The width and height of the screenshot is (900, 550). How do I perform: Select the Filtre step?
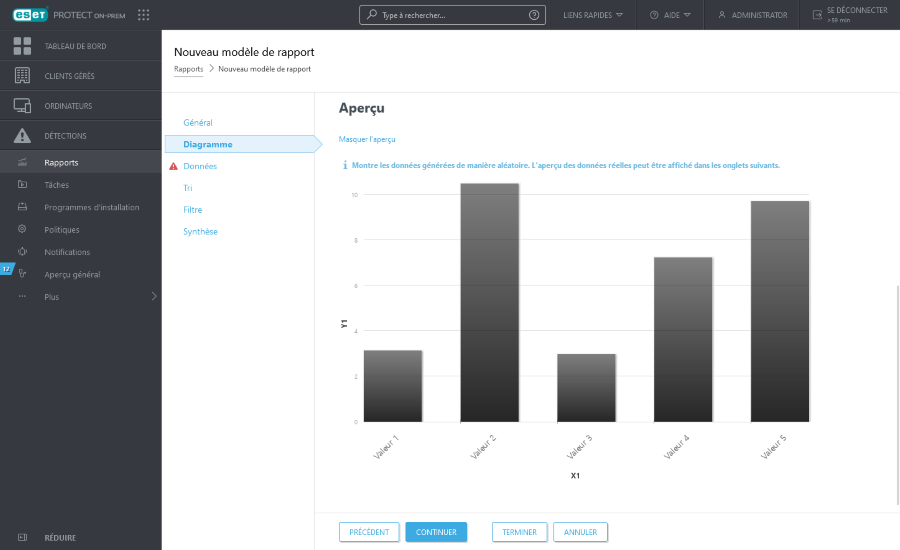coord(193,210)
